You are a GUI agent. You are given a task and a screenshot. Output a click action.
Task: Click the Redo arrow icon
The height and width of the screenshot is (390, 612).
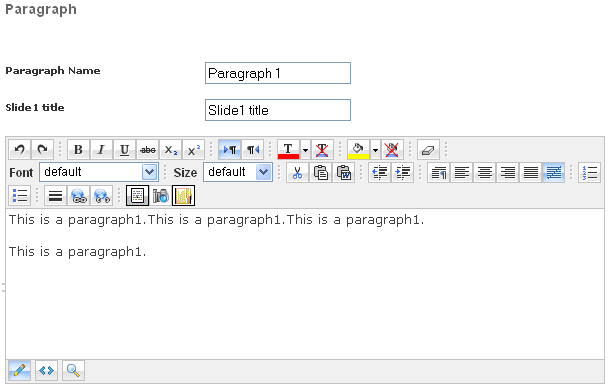coord(43,150)
